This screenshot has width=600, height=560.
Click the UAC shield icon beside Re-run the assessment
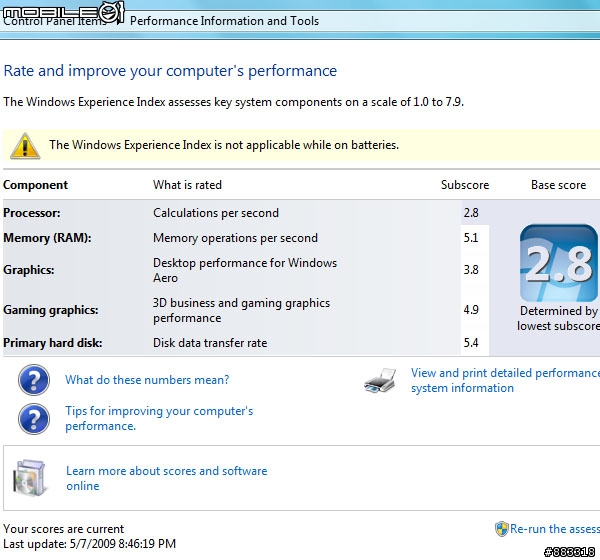click(501, 529)
